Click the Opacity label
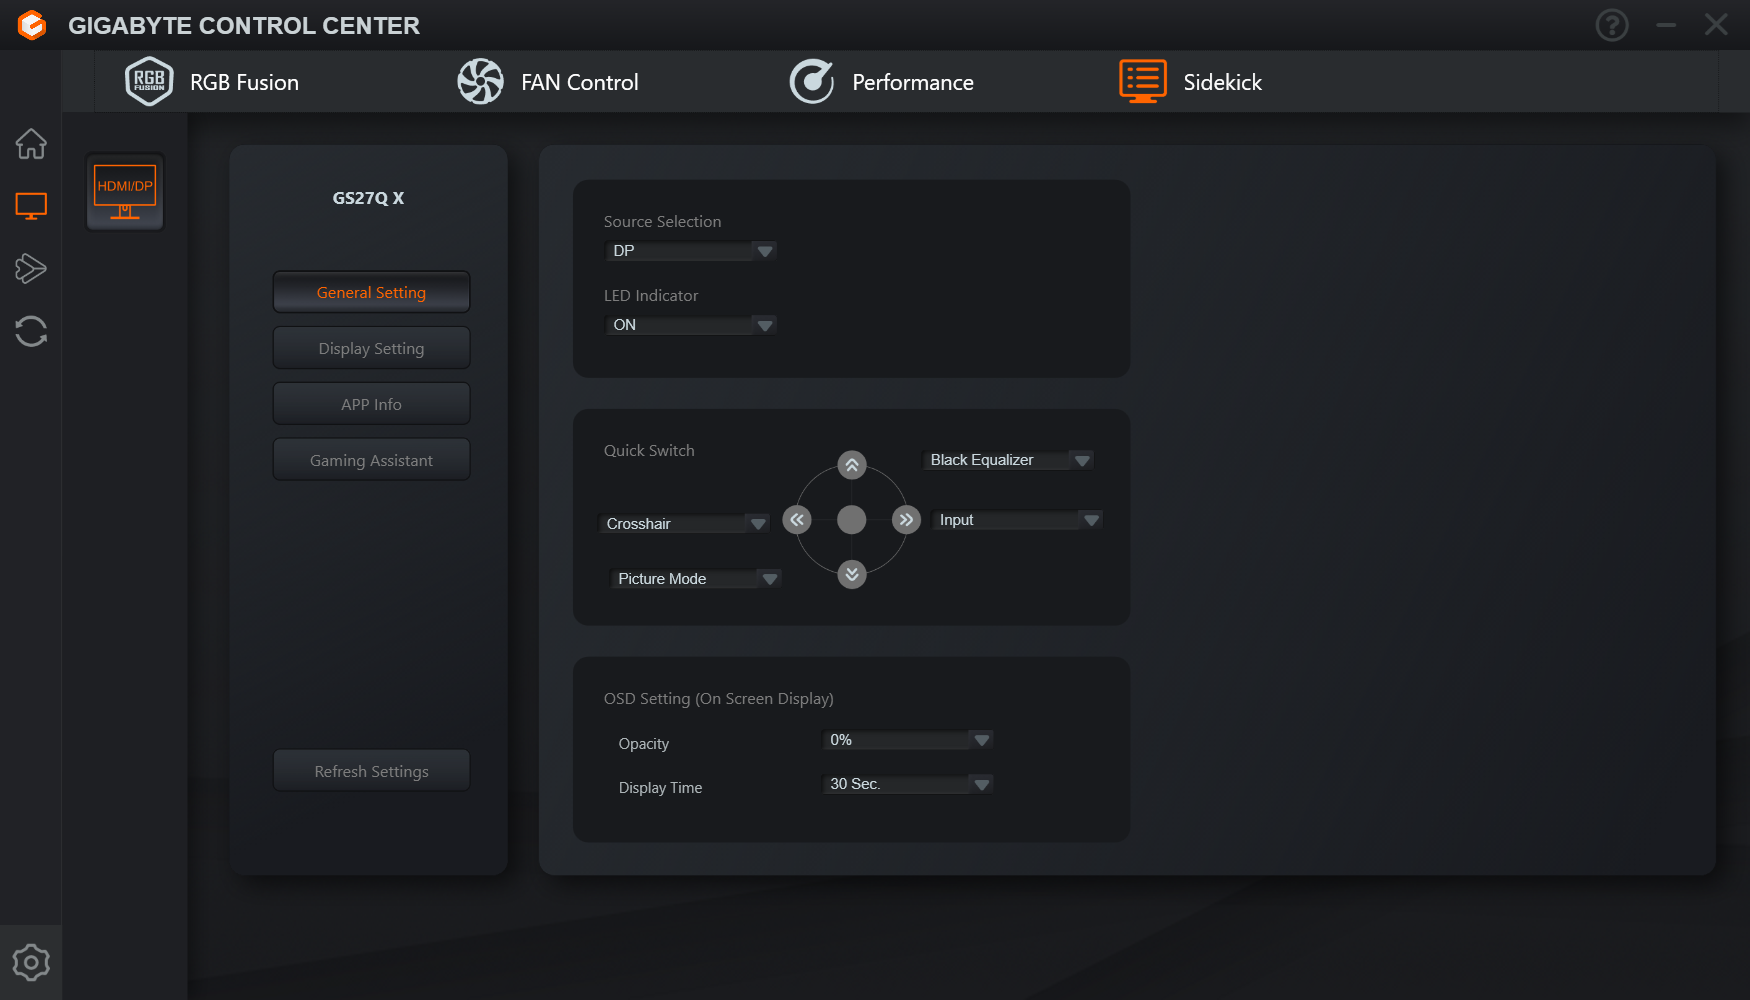 click(x=644, y=744)
